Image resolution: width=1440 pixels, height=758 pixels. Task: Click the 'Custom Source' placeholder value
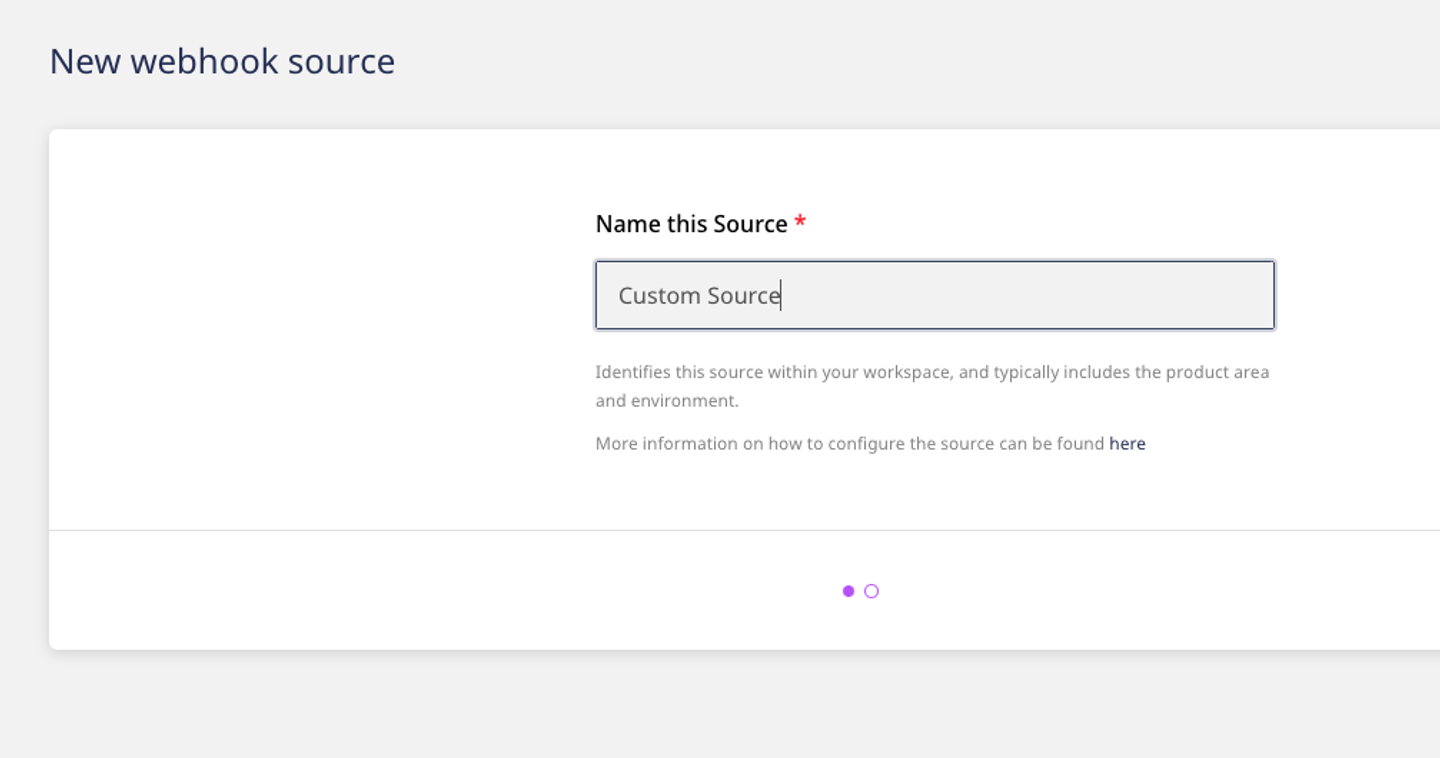point(698,295)
